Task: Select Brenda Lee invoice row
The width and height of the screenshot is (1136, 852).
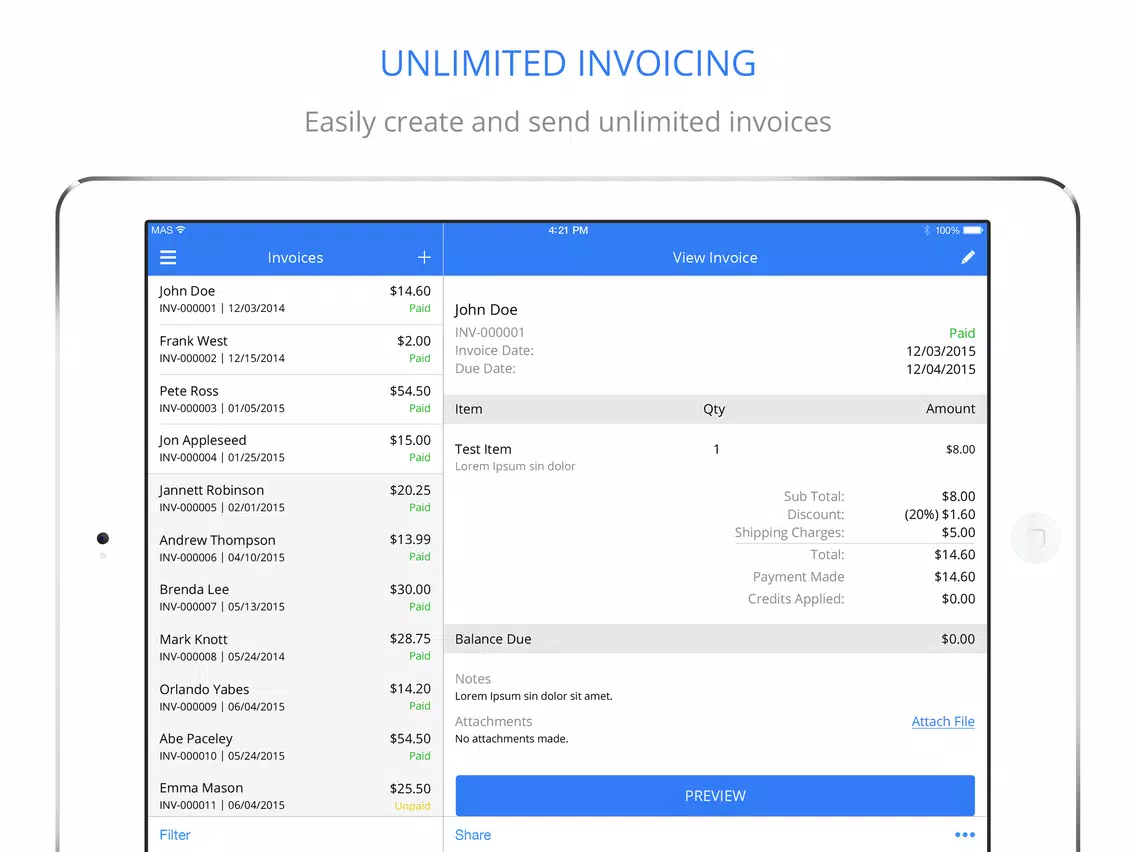Action: pyautogui.click(x=295, y=598)
